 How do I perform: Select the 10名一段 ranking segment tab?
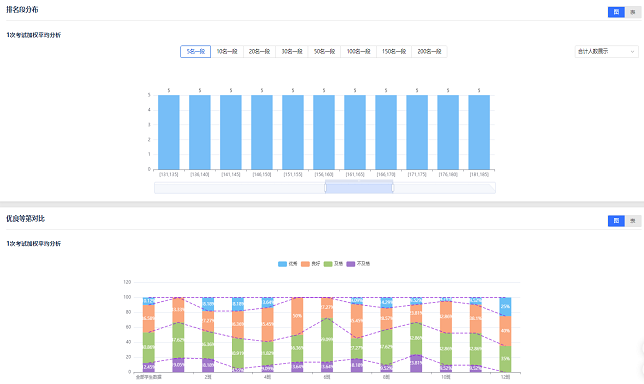[227, 51]
